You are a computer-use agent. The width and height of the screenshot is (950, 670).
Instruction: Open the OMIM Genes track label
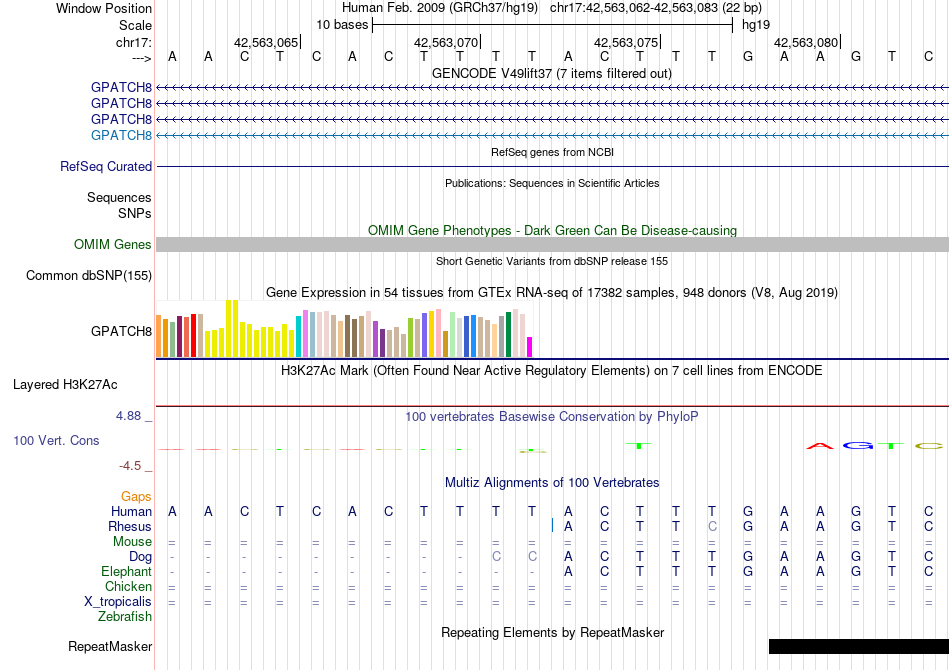point(113,245)
